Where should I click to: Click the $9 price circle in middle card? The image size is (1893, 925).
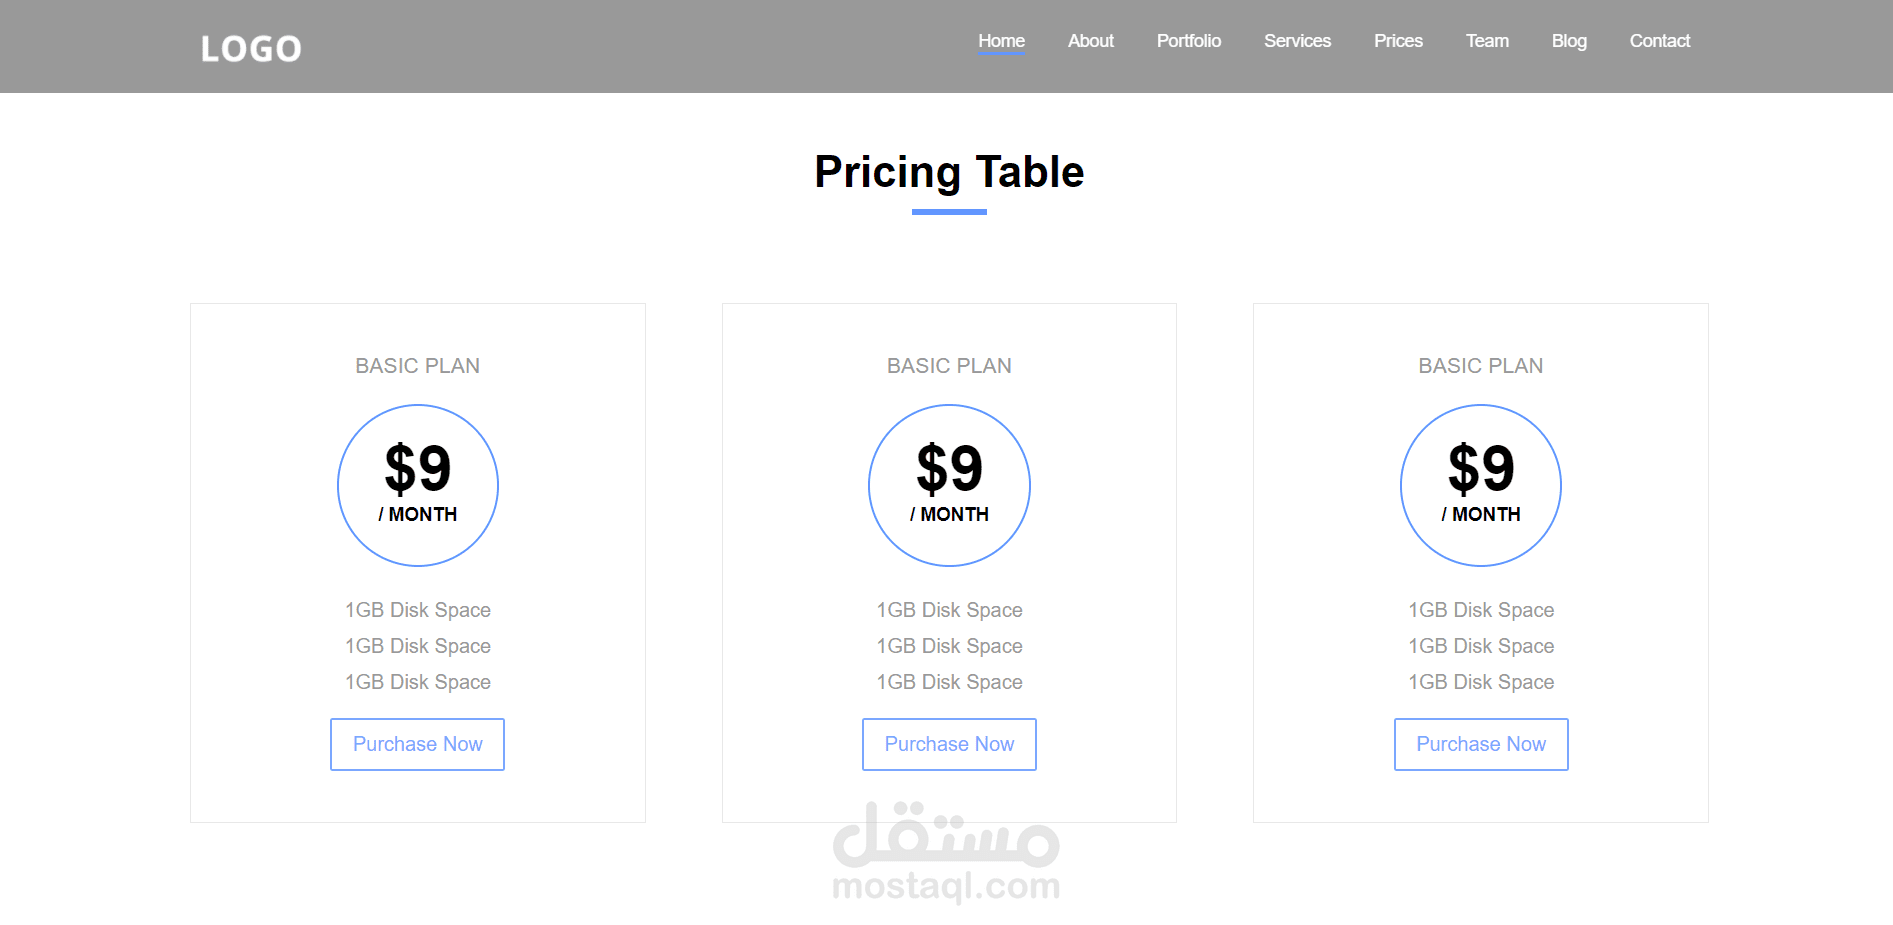(x=949, y=485)
